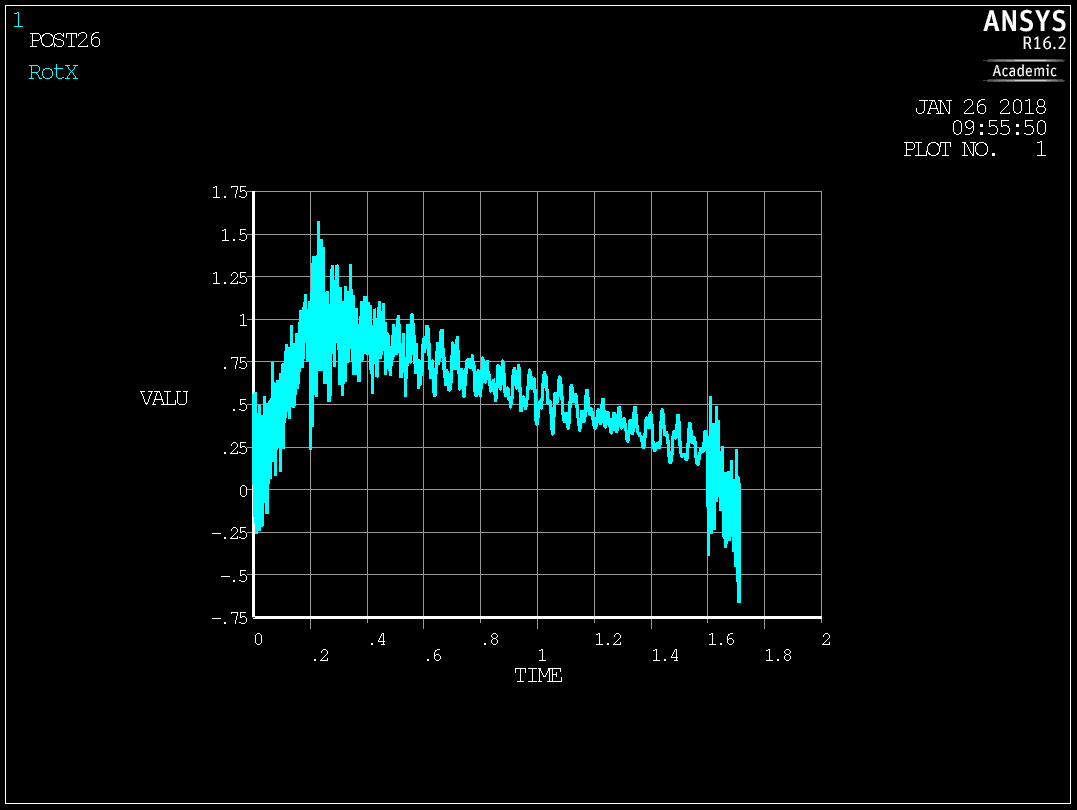Click the R16.2 version label

(1043, 44)
